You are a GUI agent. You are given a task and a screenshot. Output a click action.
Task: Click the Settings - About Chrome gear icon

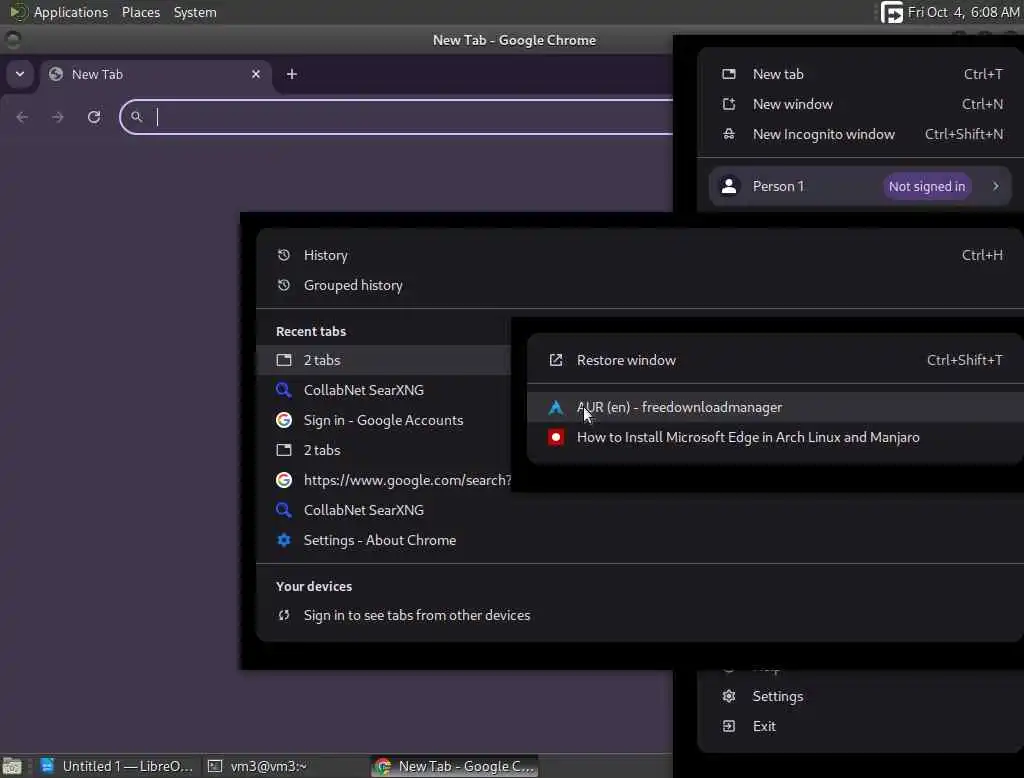point(283,540)
